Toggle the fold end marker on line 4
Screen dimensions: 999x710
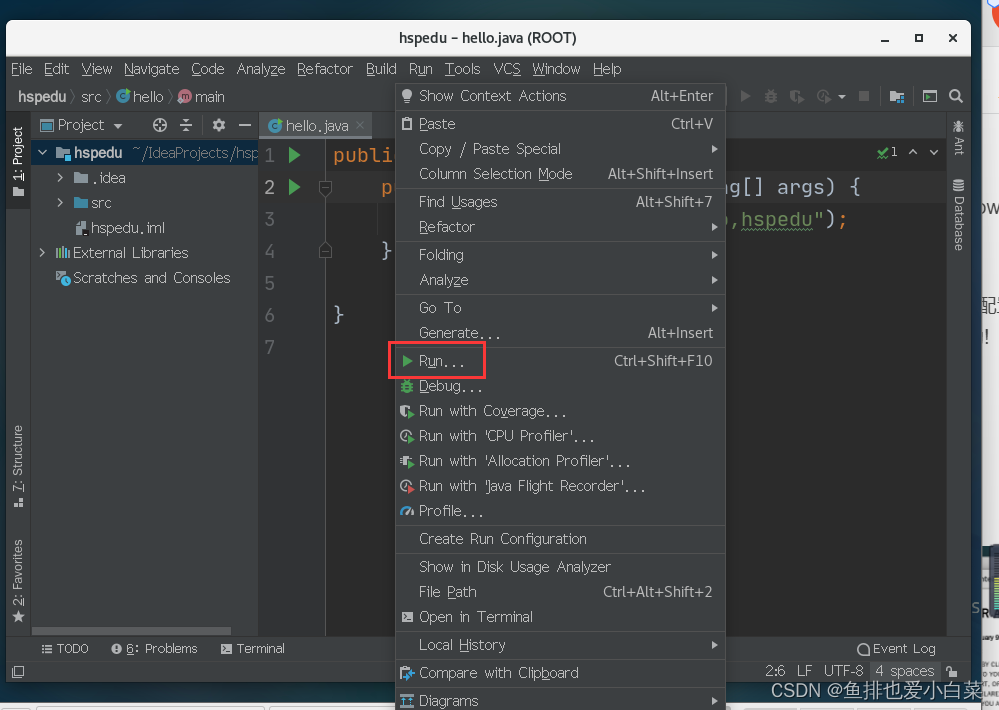(325, 250)
